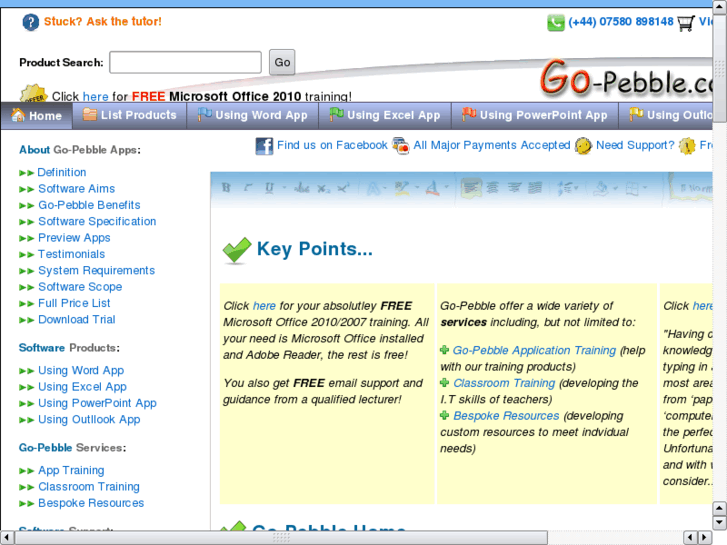The image size is (727, 545).
Task: Click the blue flag icon for Word App
Action: [204, 114]
